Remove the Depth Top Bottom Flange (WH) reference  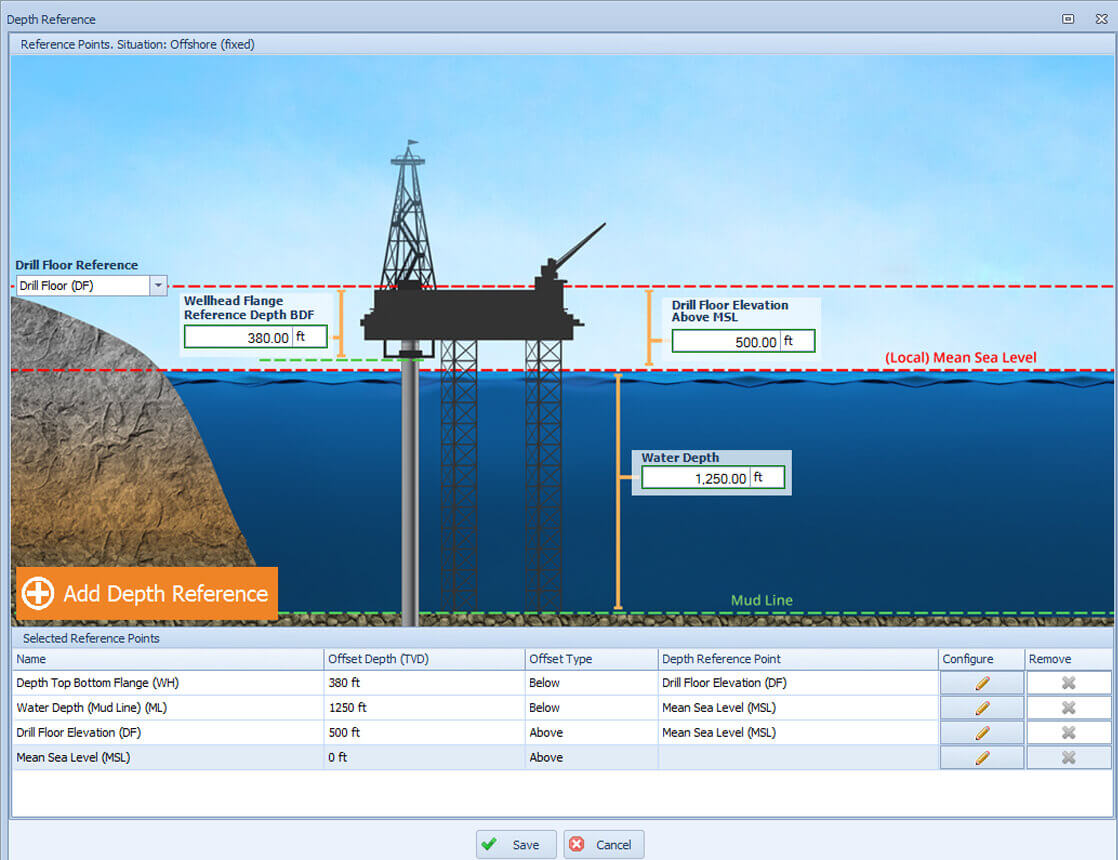point(1068,683)
